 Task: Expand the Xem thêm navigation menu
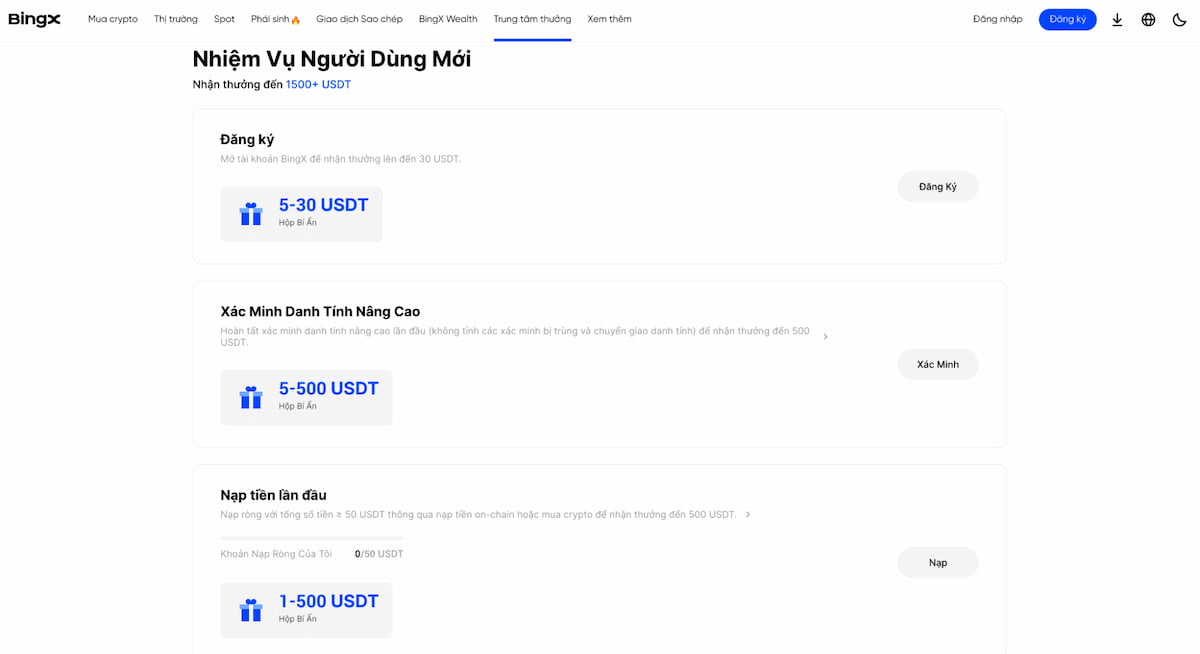click(x=609, y=18)
